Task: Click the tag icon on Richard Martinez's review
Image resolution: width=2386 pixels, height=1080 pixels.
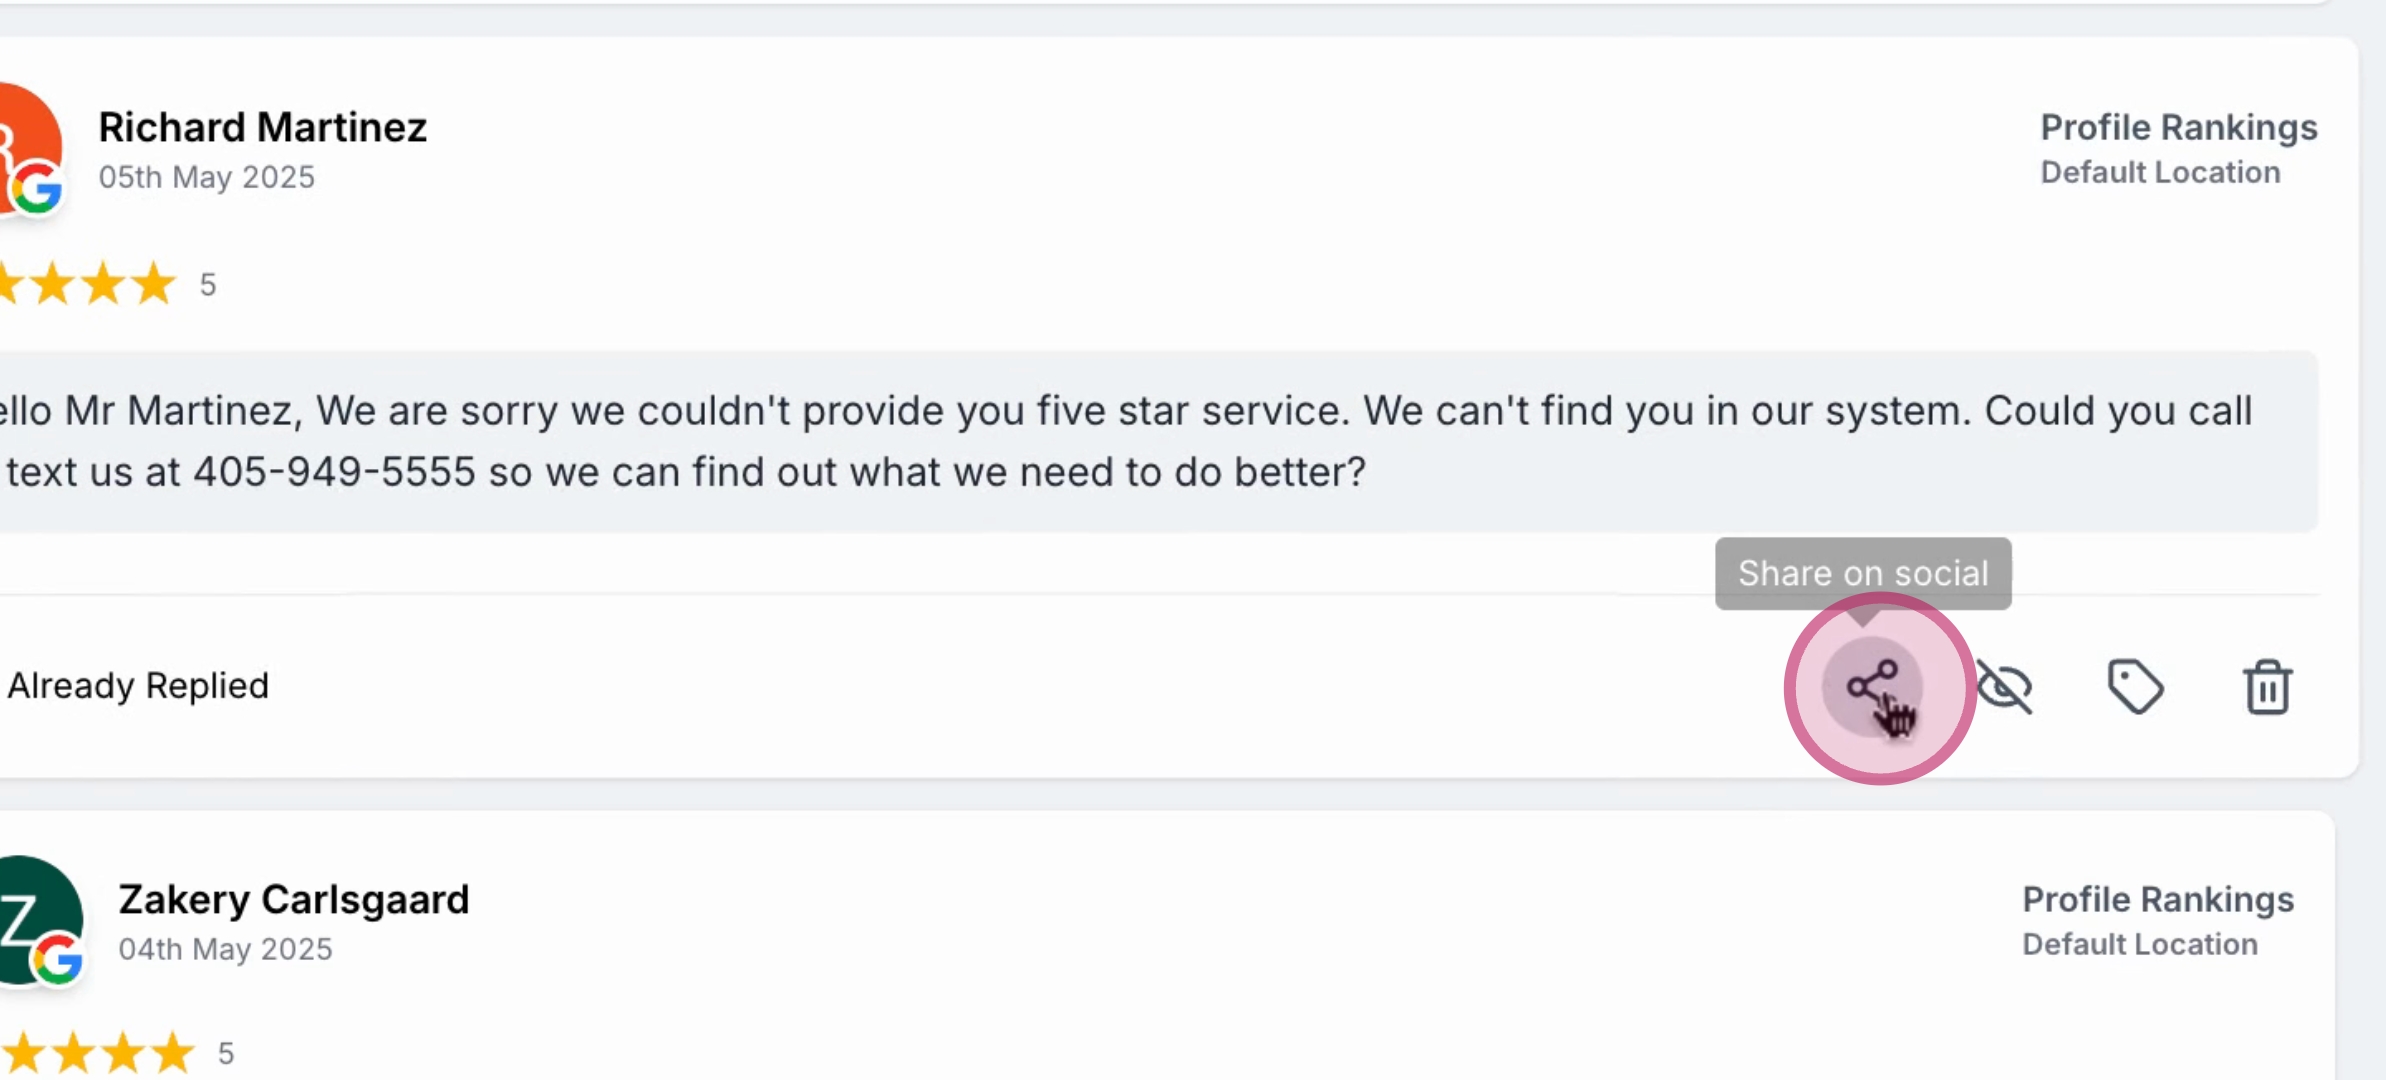Action: tap(2135, 687)
